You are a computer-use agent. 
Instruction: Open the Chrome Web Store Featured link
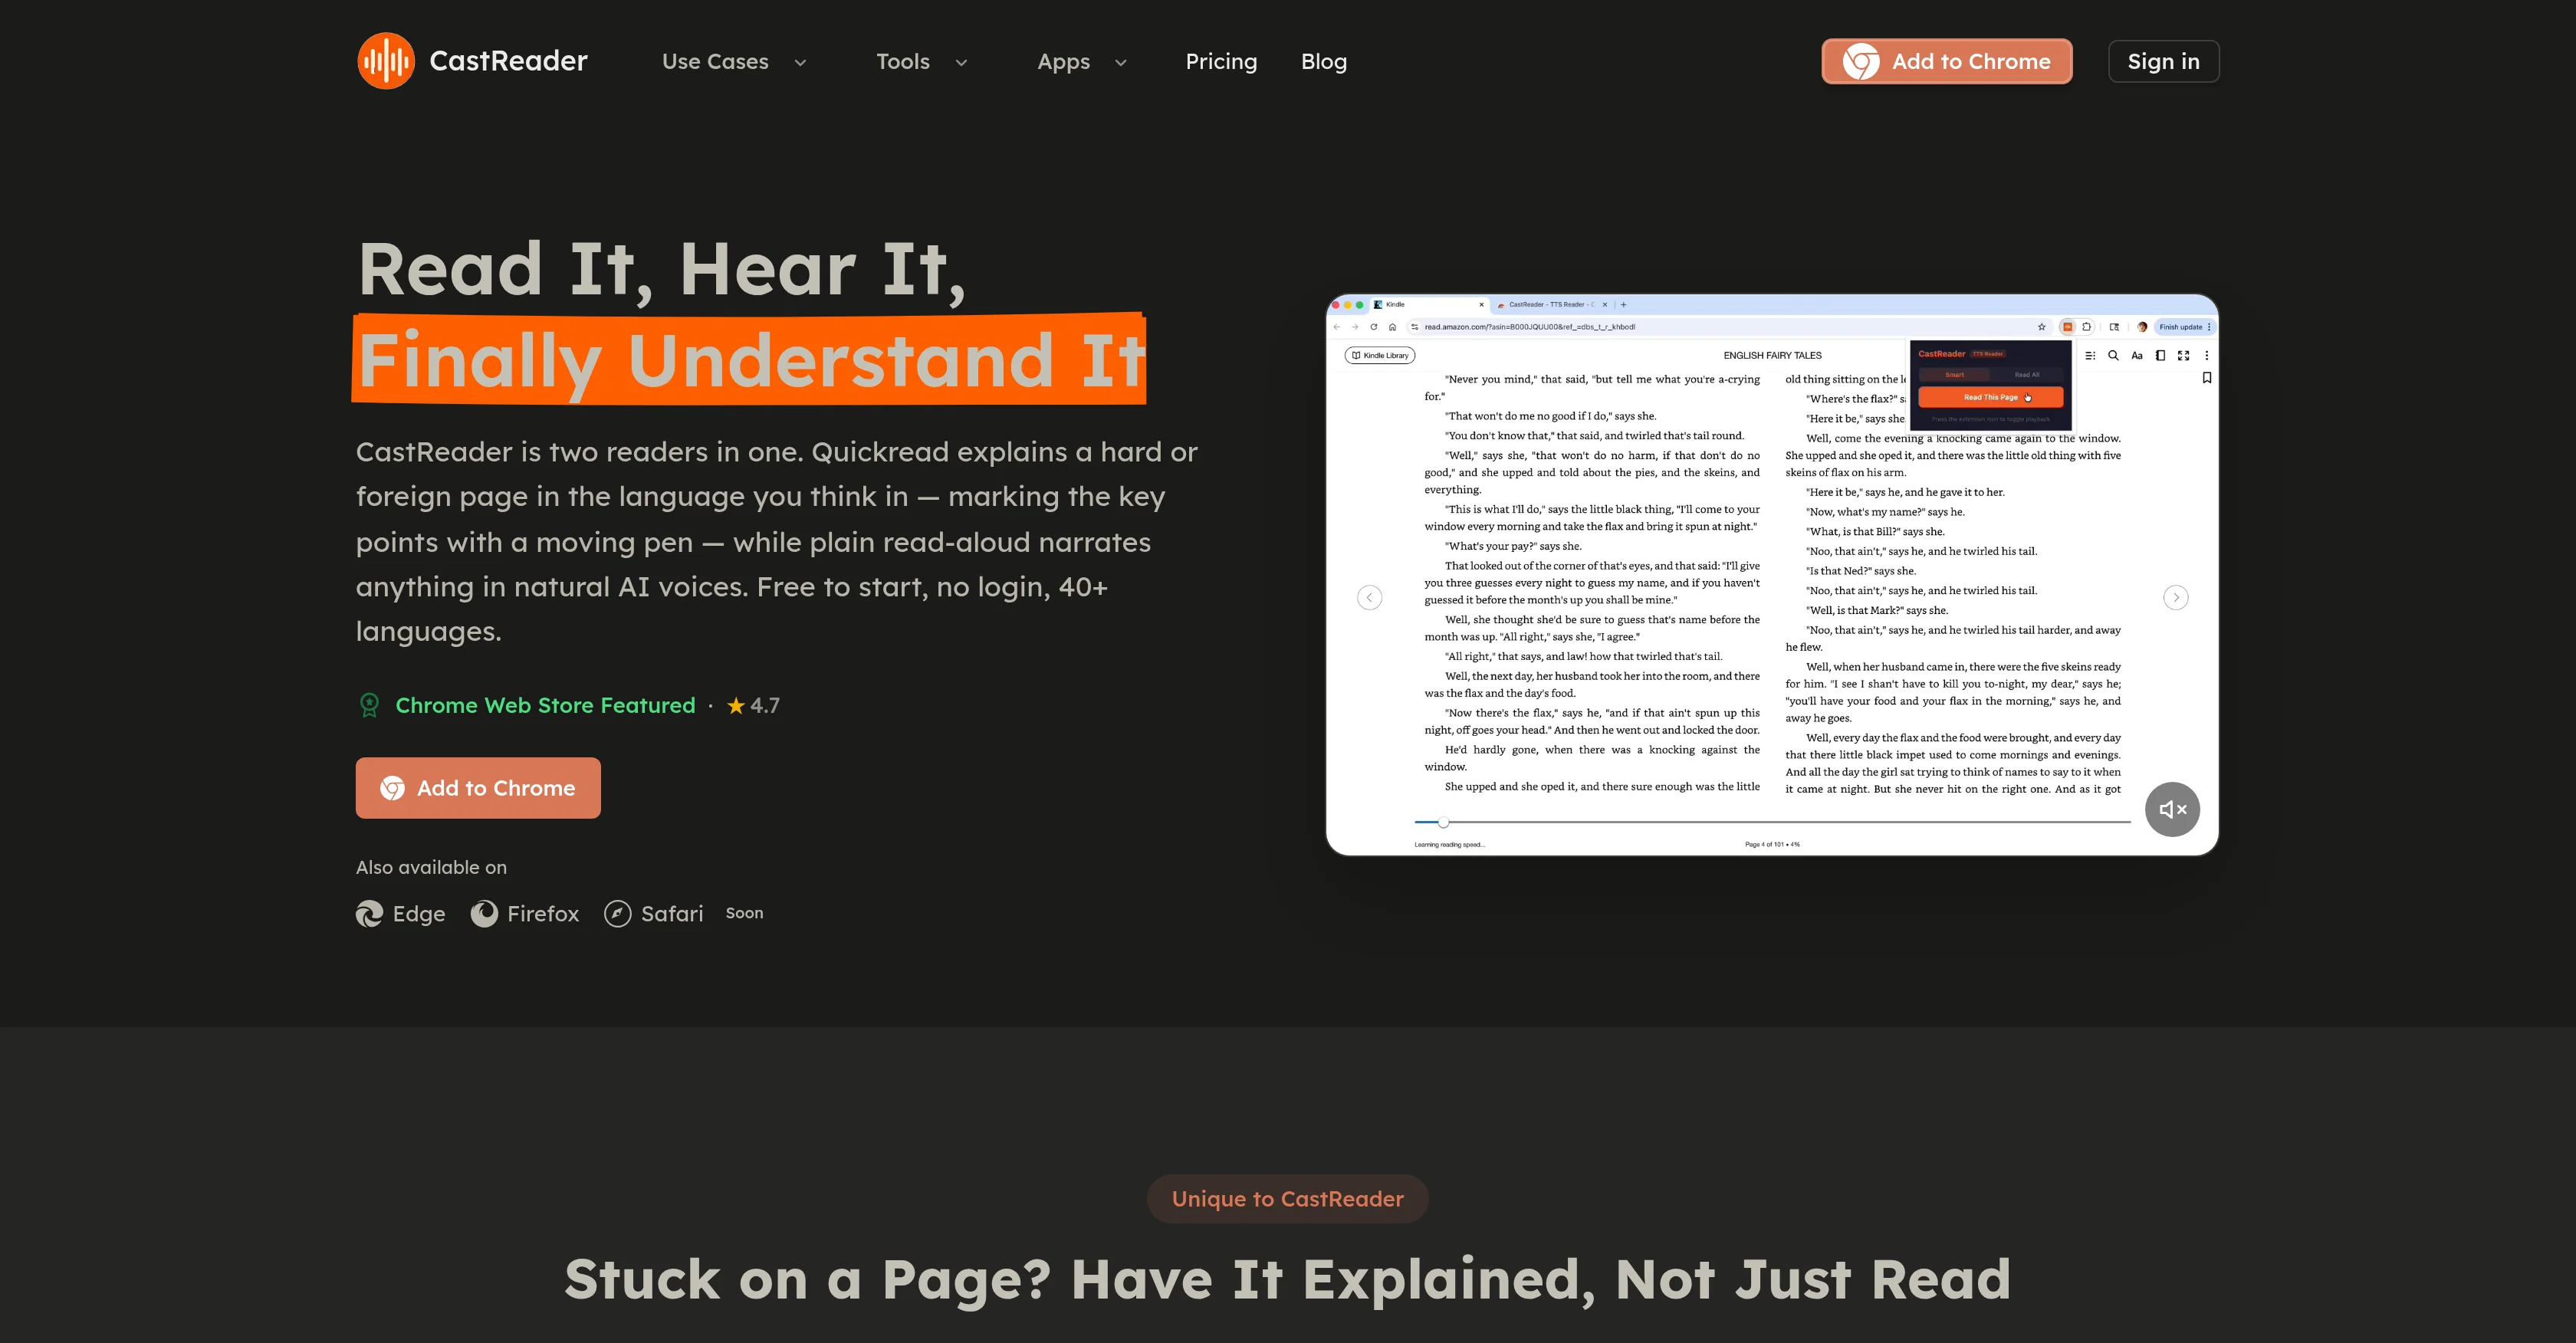tap(545, 706)
